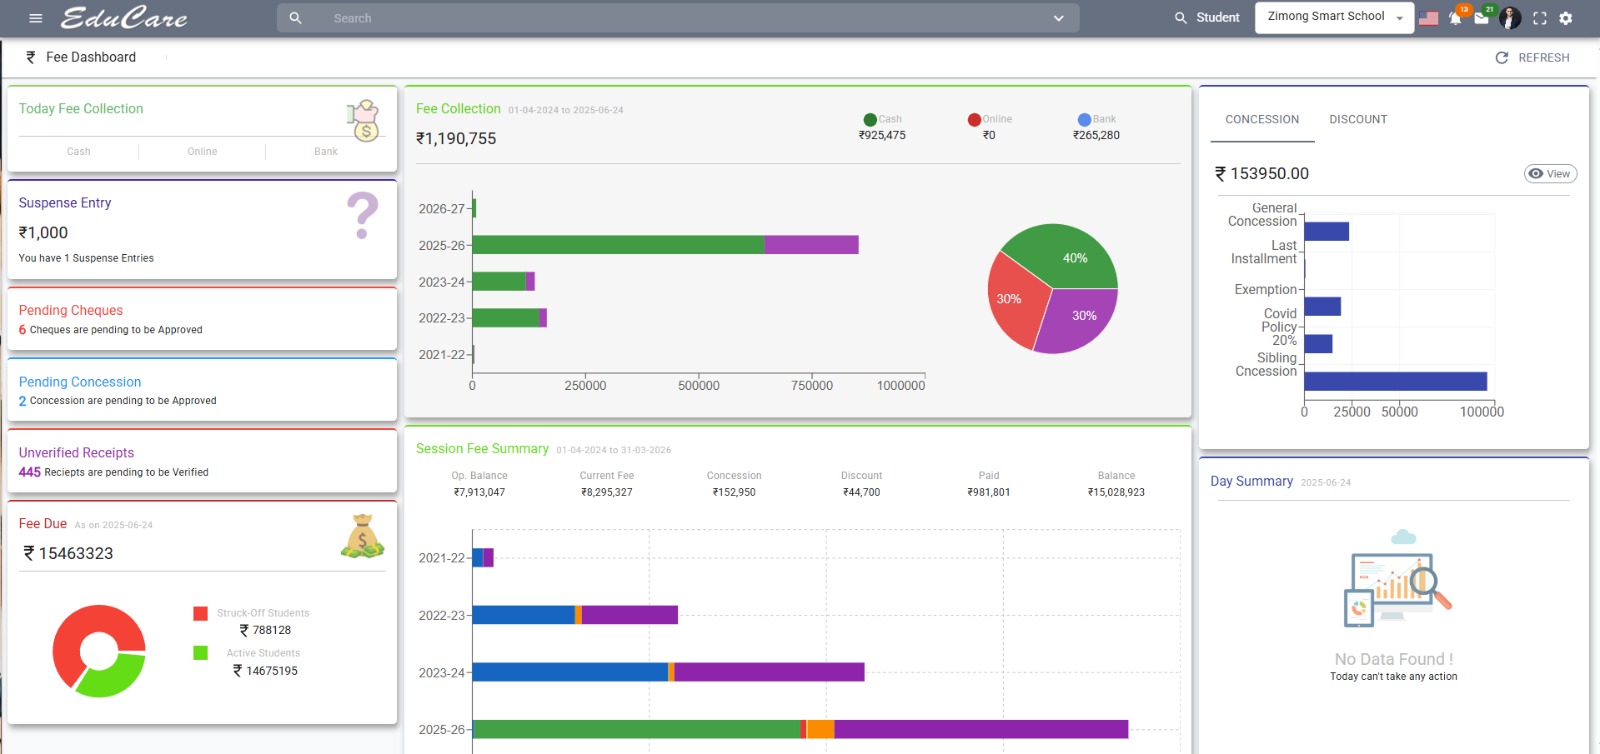1600x754 pixels.
Task: Open the settings gear icon
Action: [x=1566, y=18]
